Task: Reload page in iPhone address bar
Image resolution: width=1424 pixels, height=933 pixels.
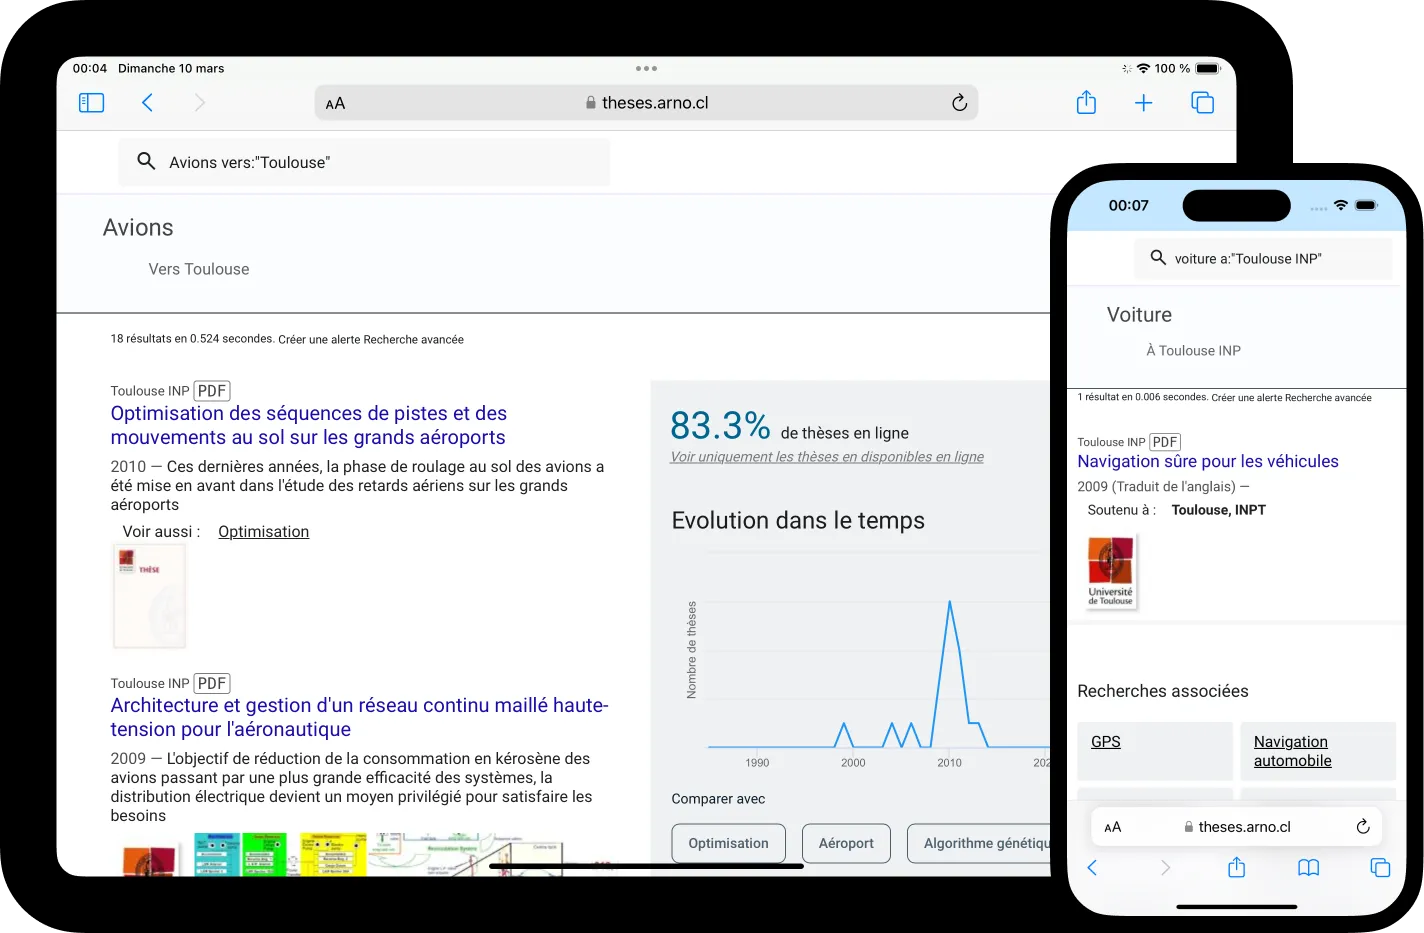Action: point(1362,827)
